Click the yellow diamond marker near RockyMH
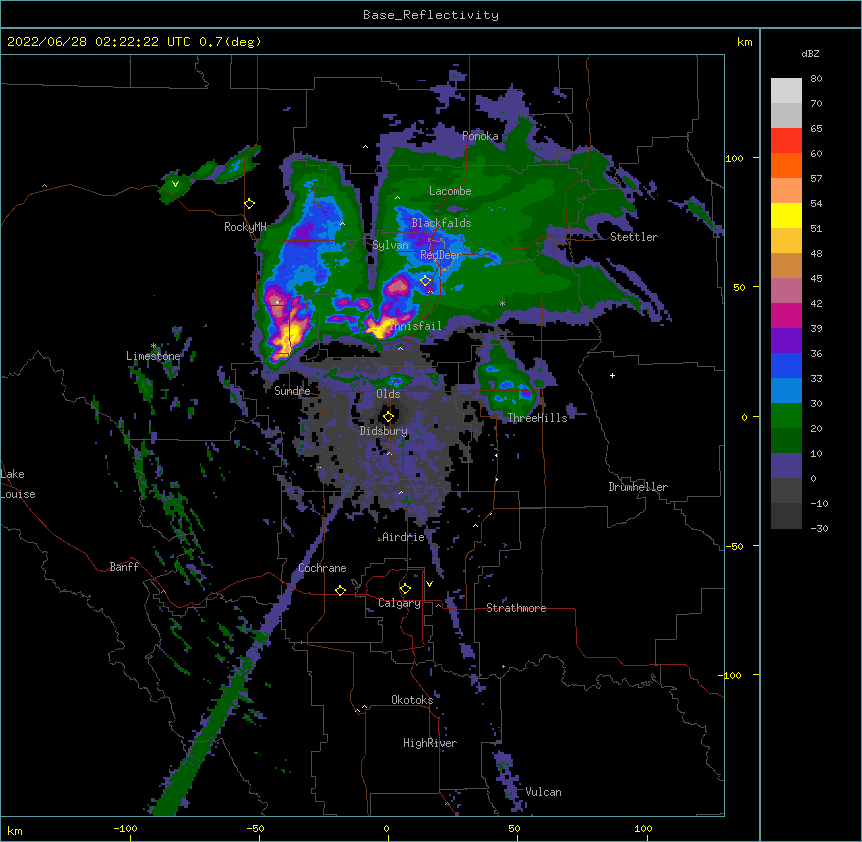The image size is (862, 842). click(250, 204)
